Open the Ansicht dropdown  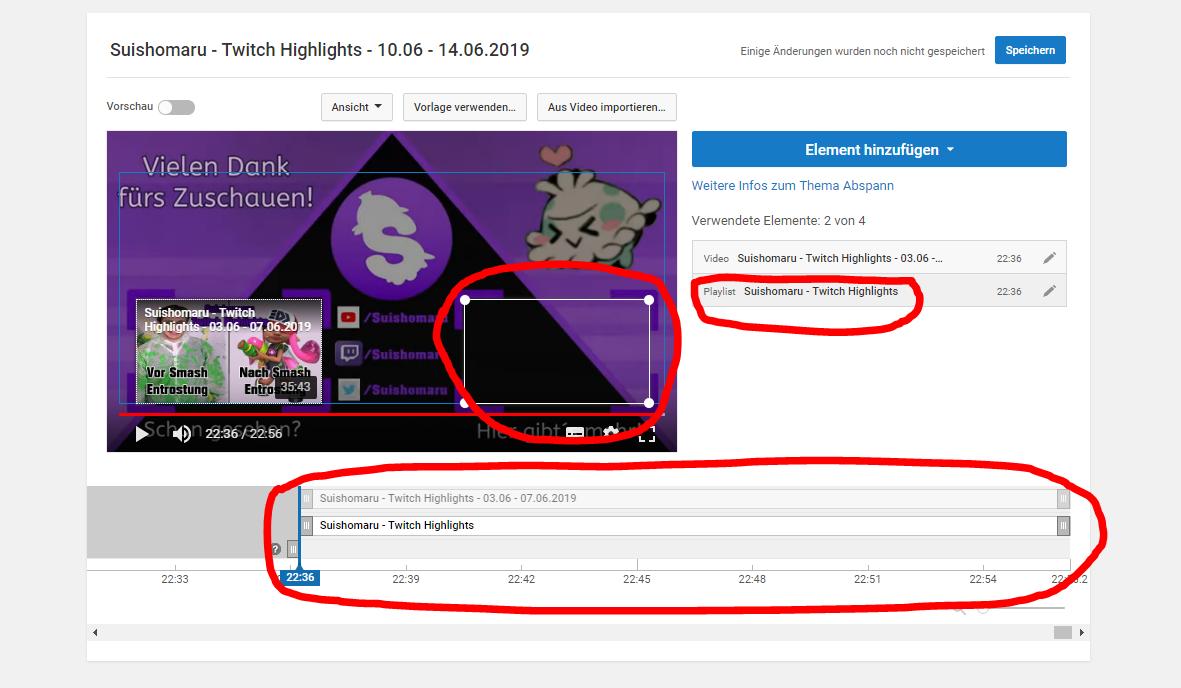pyautogui.click(x=356, y=107)
